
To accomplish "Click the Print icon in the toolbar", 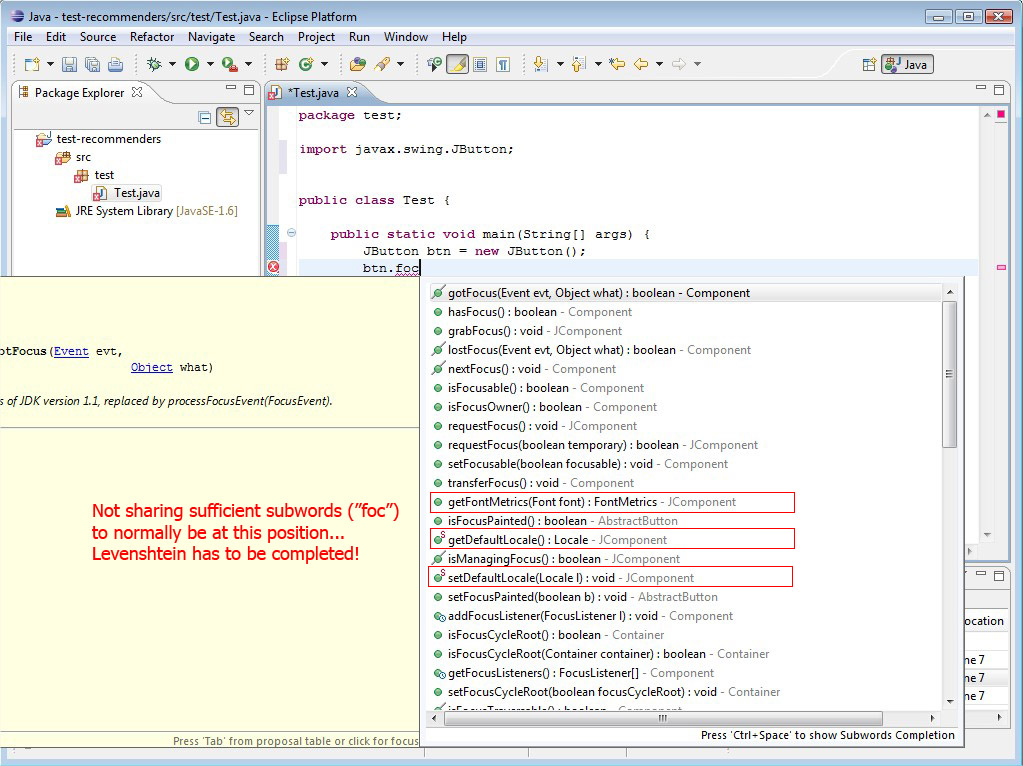I will click(115, 64).
